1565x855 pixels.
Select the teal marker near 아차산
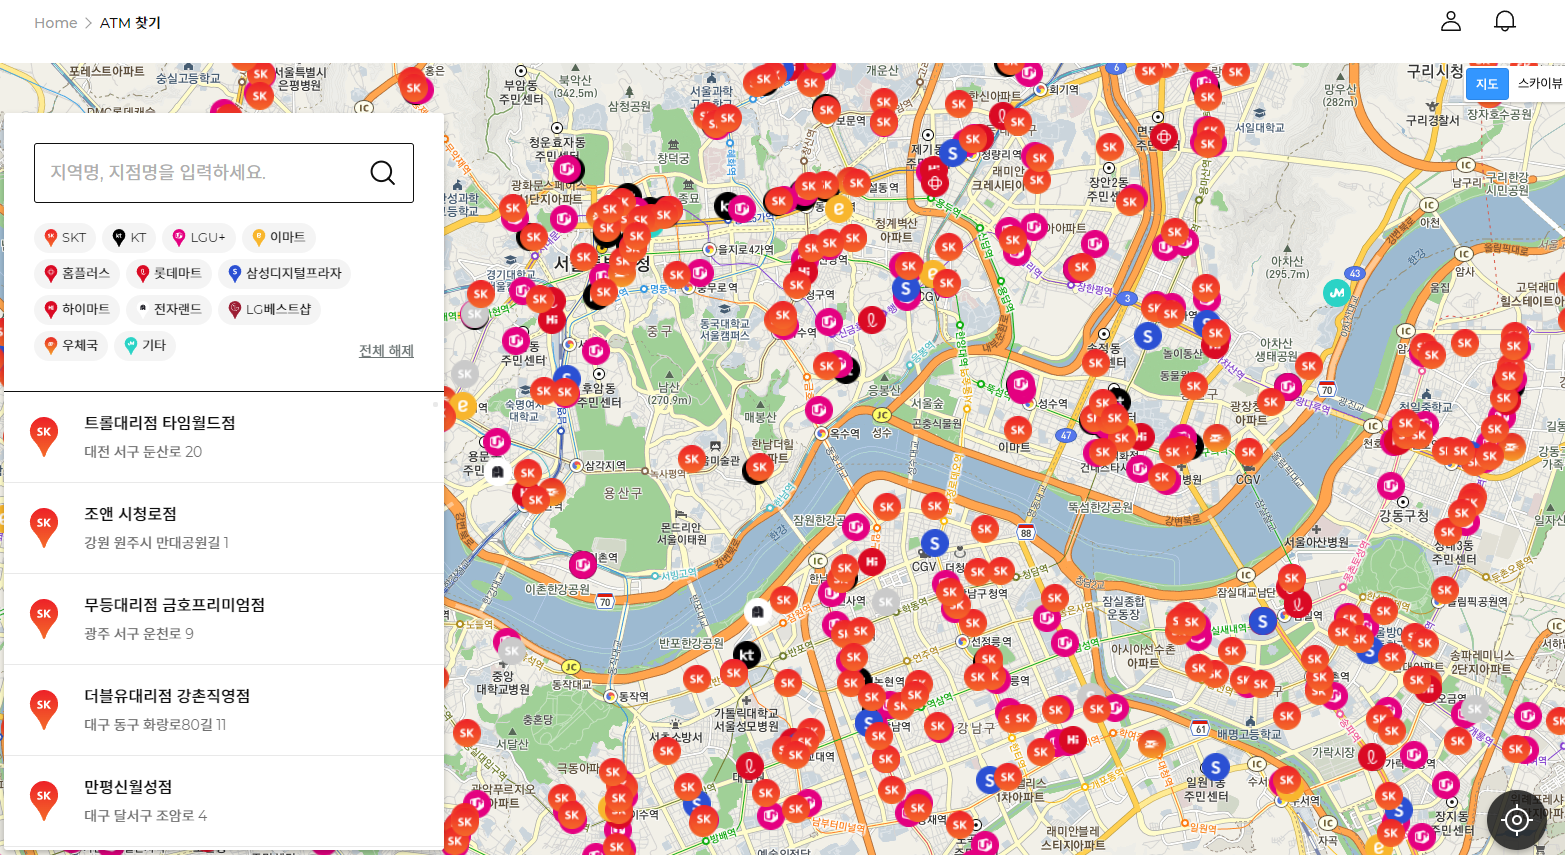1337,293
